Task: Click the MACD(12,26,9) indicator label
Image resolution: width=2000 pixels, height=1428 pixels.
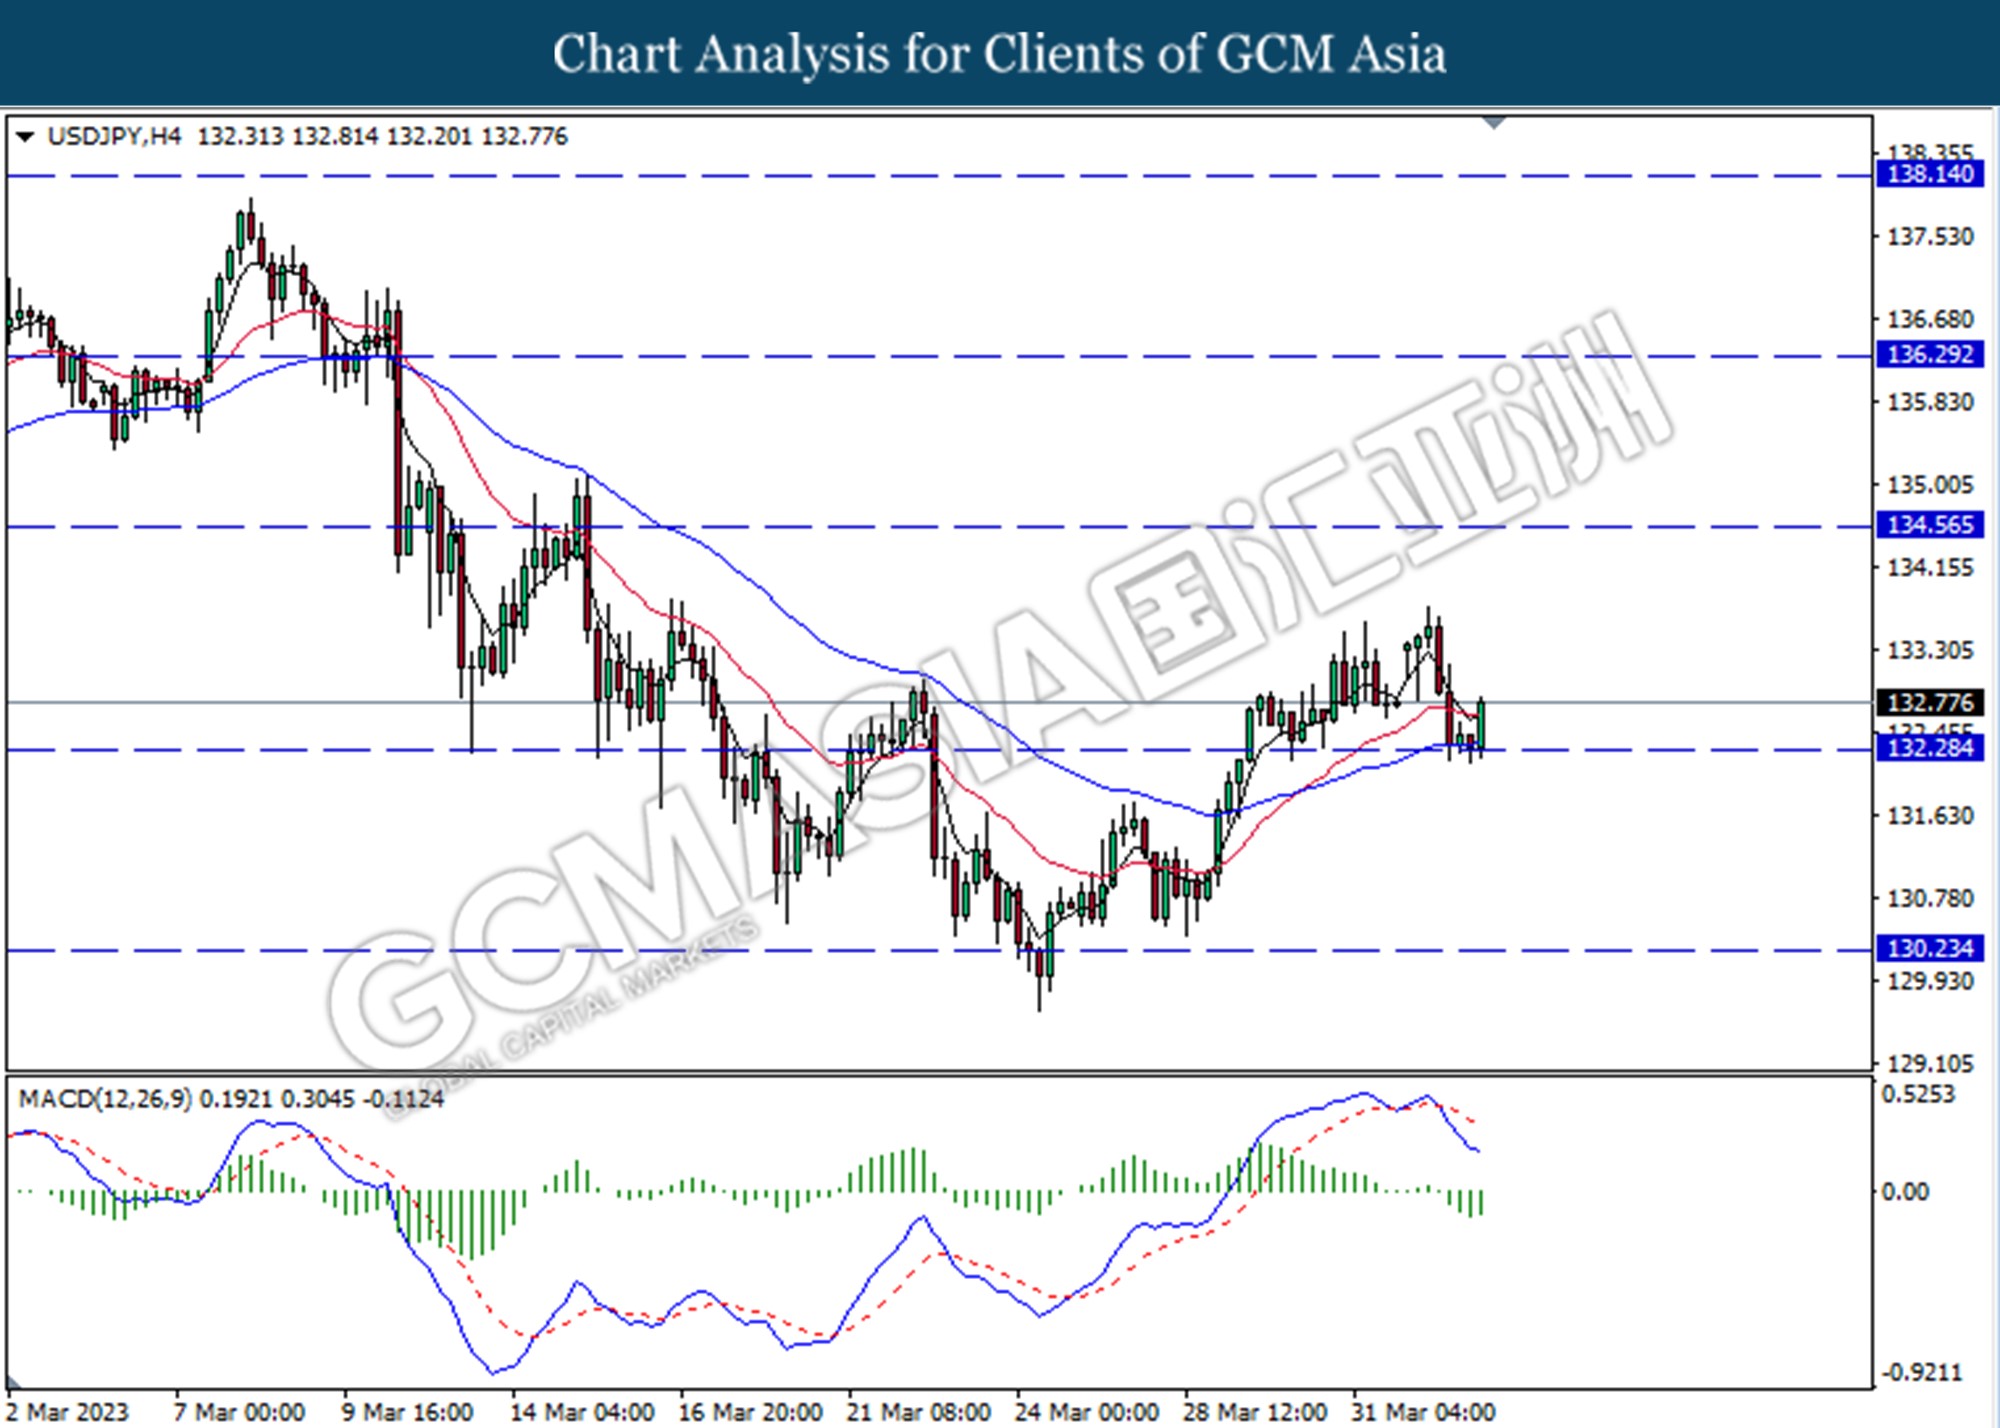Action: click(x=105, y=1099)
